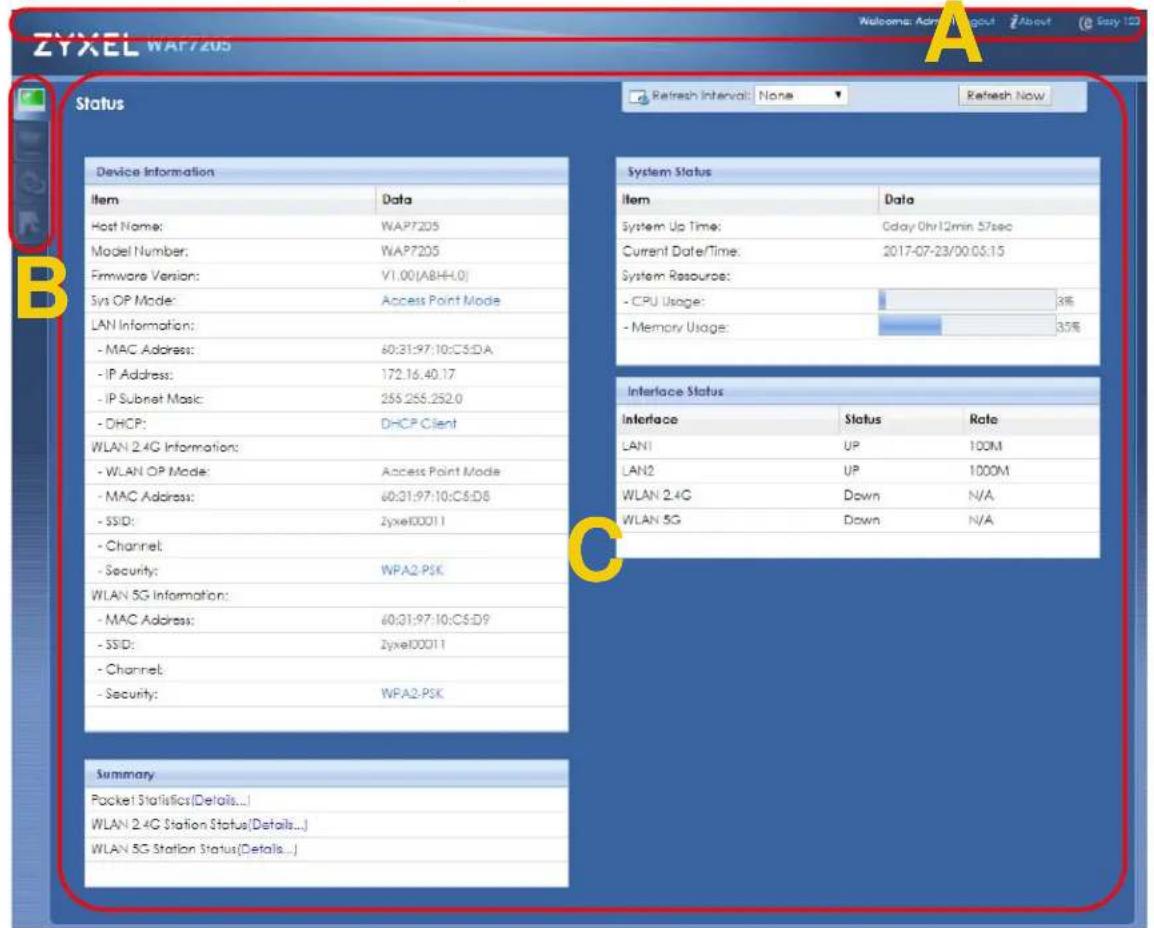Open the Access Point Mode link for Sys OP Mode
The height and width of the screenshot is (928, 1154).
(440, 300)
